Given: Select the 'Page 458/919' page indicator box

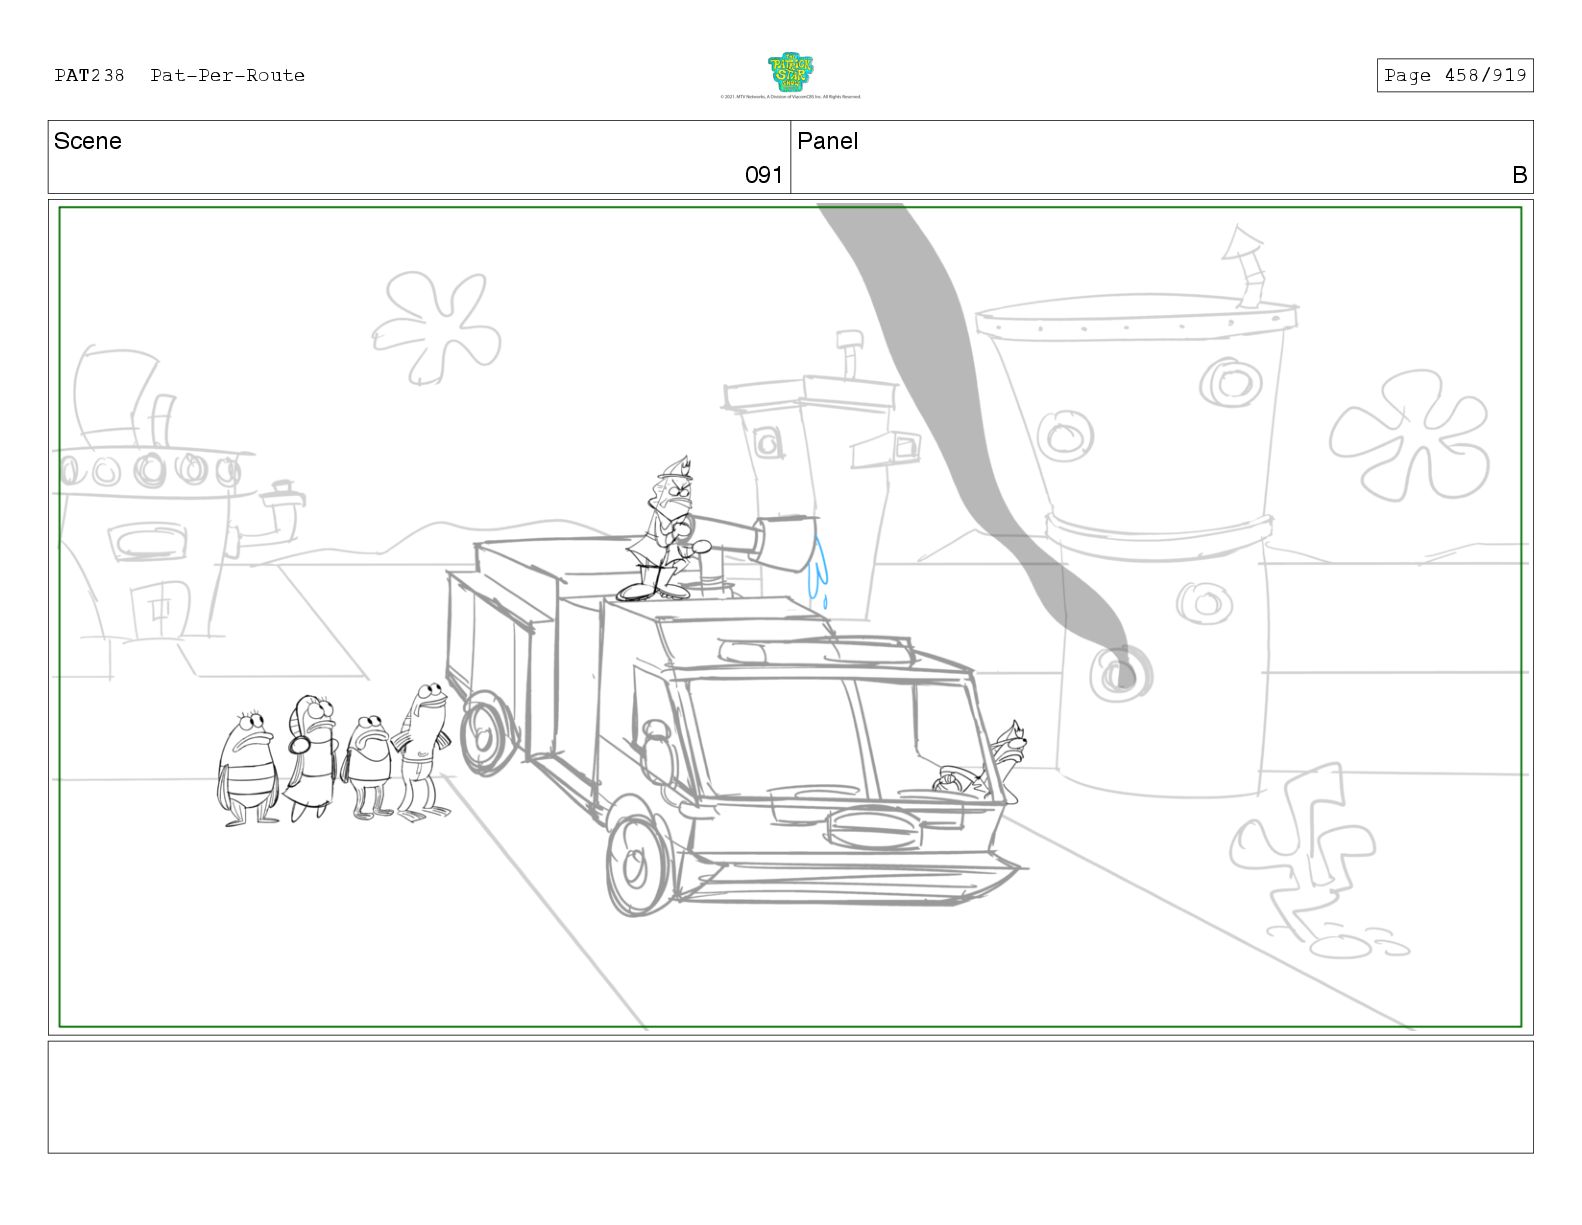Looking at the screenshot, I should [x=1455, y=76].
